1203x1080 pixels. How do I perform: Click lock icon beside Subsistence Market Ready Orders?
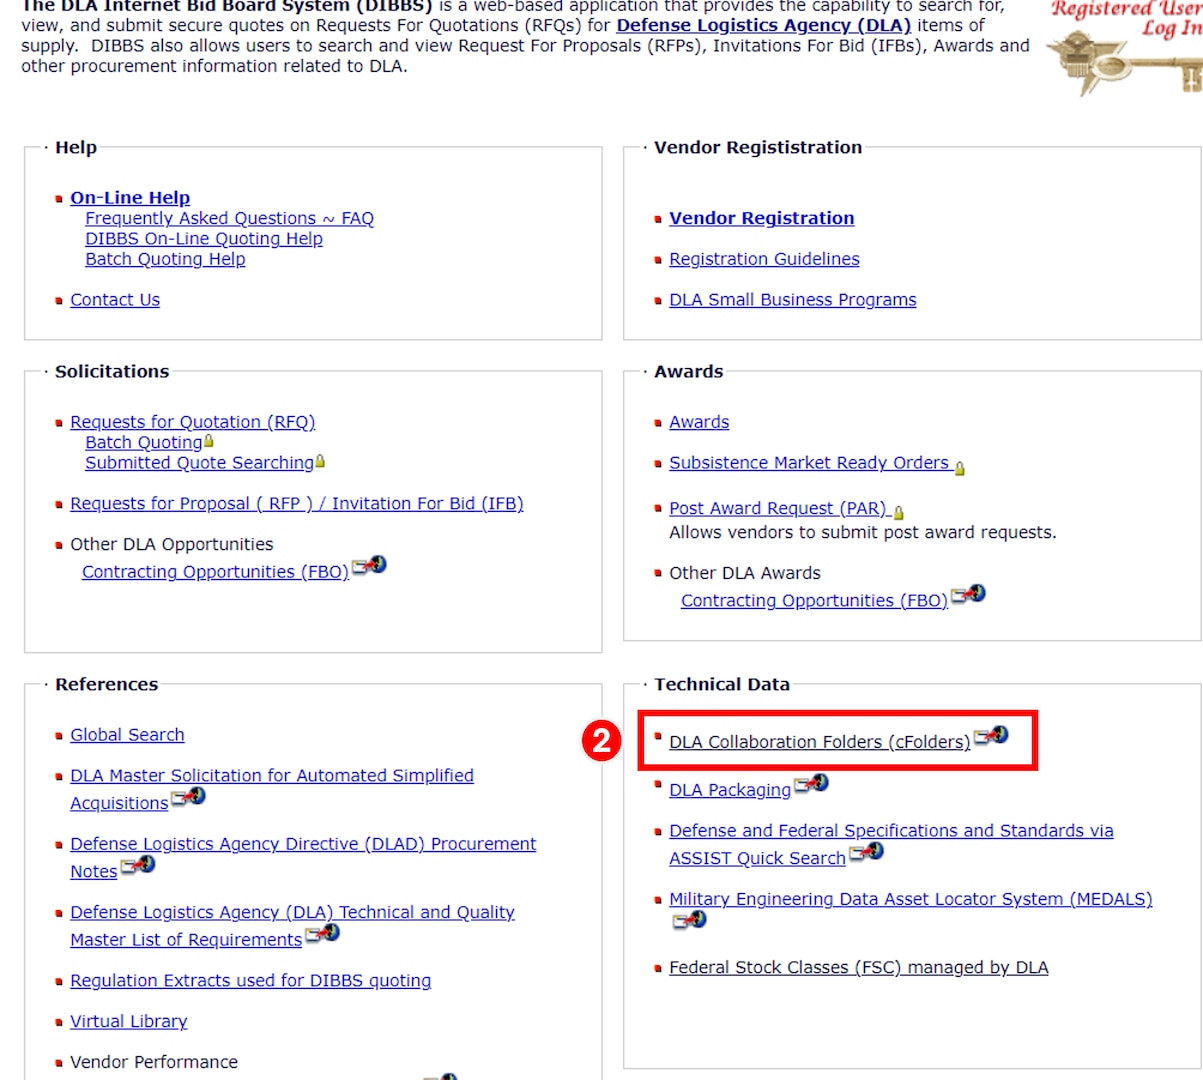click(960, 467)
